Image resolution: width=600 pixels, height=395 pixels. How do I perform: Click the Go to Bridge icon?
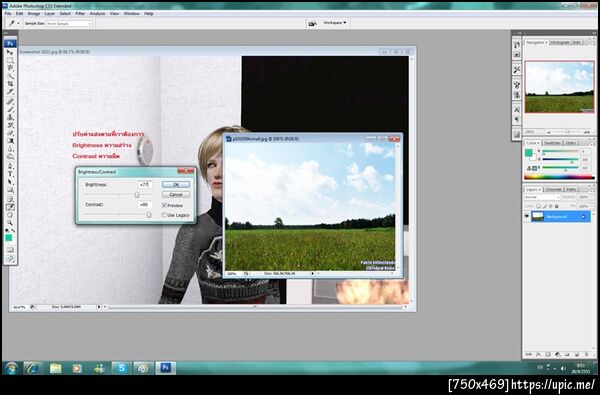pos(312,23)
